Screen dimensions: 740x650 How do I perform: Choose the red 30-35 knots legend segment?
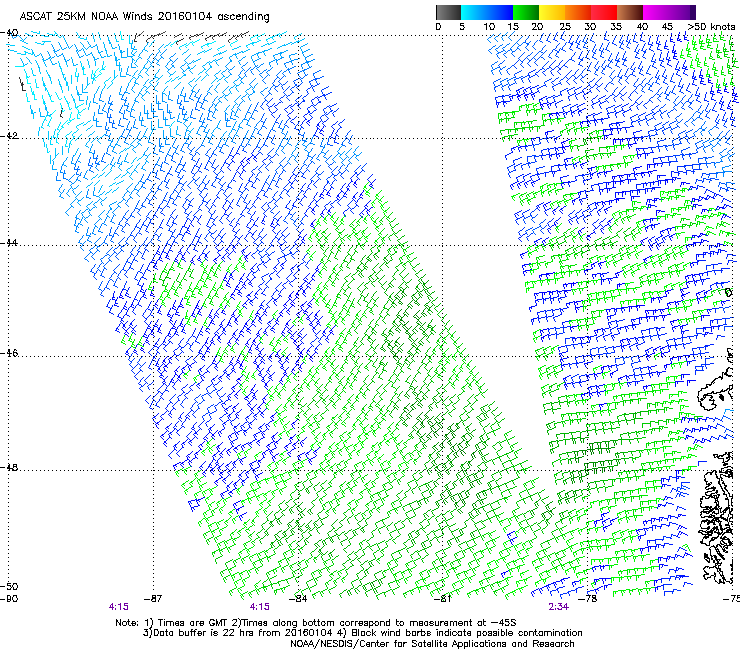coord(604,12)
